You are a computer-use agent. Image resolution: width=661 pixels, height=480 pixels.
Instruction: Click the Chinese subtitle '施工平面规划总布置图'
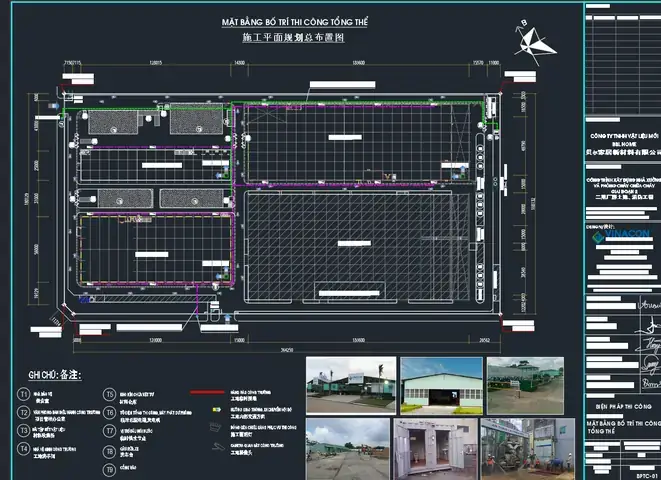pyautogui.click(x=293, y=38)
